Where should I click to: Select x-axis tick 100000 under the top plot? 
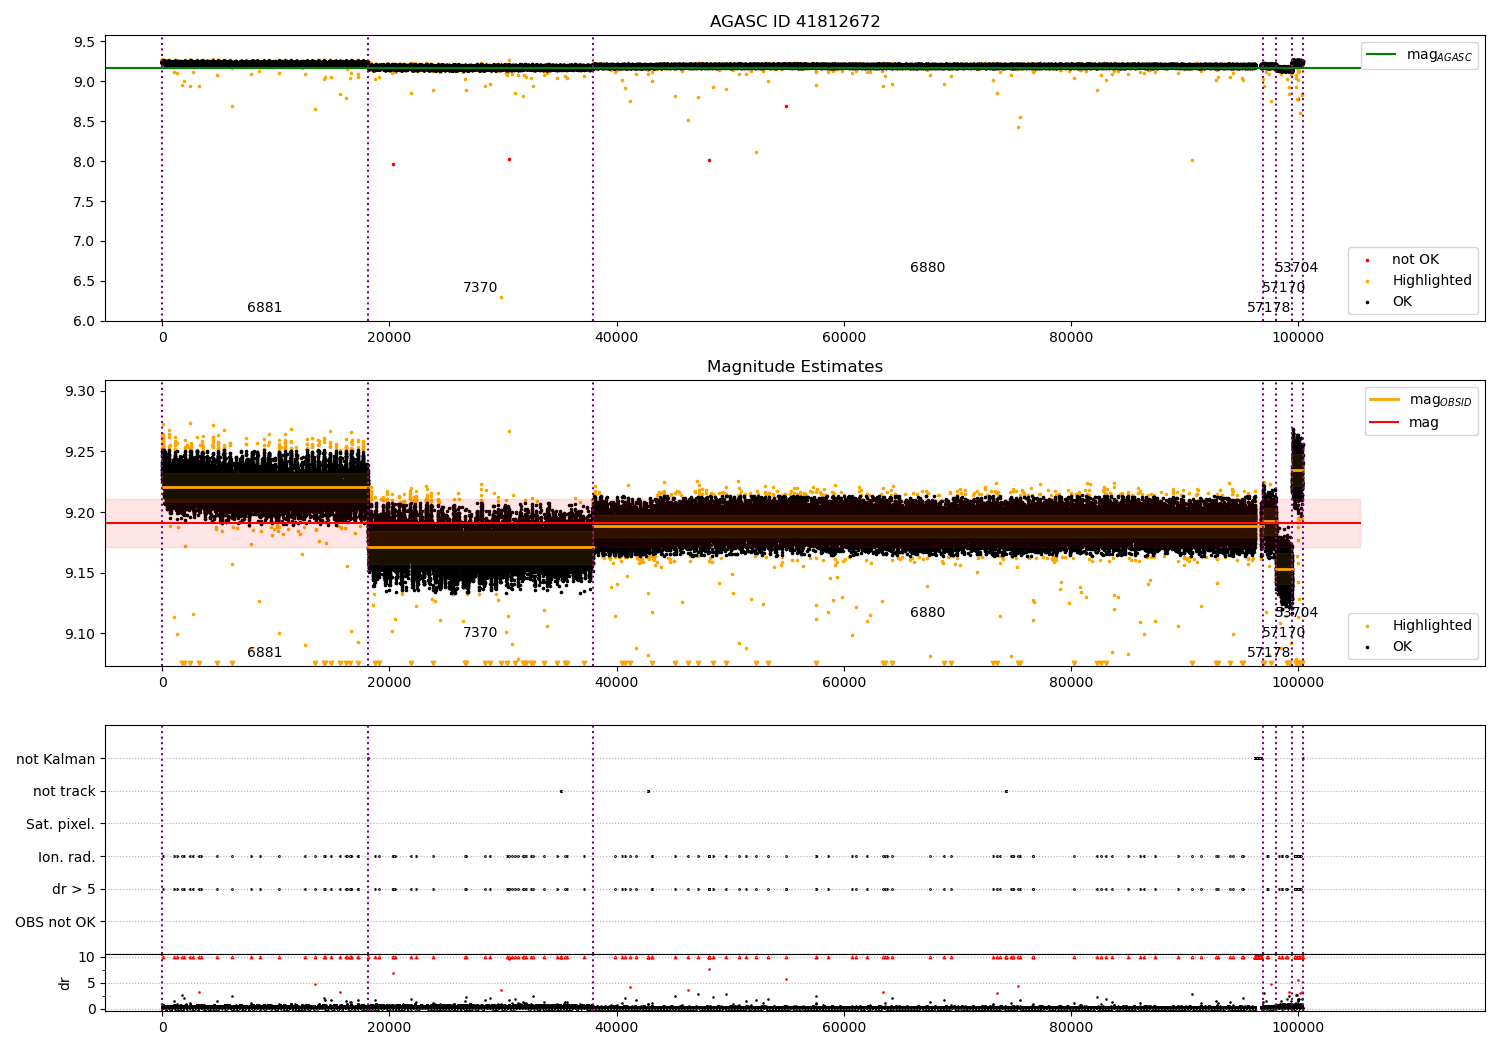(x=1298, y=338)
